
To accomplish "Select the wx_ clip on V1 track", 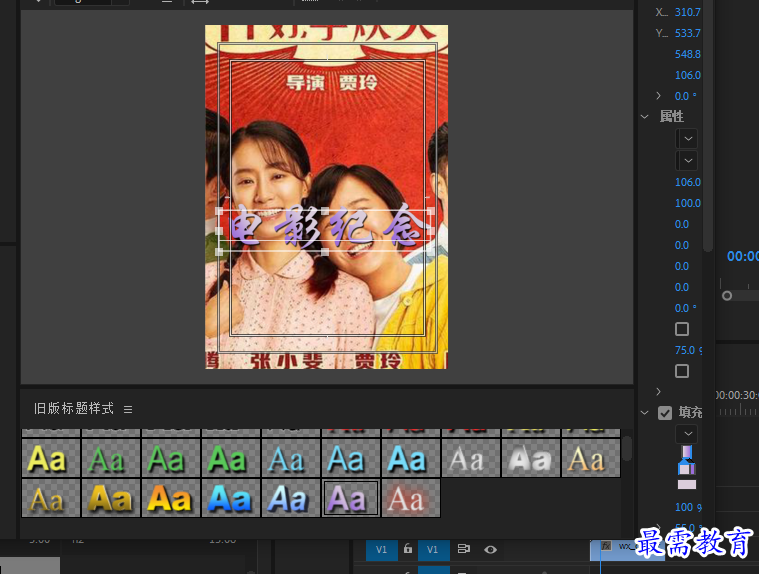I will tap(627, 550).
